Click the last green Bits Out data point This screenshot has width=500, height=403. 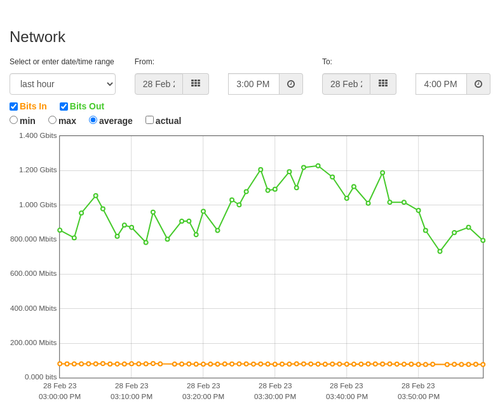click(x=483, y=240)
